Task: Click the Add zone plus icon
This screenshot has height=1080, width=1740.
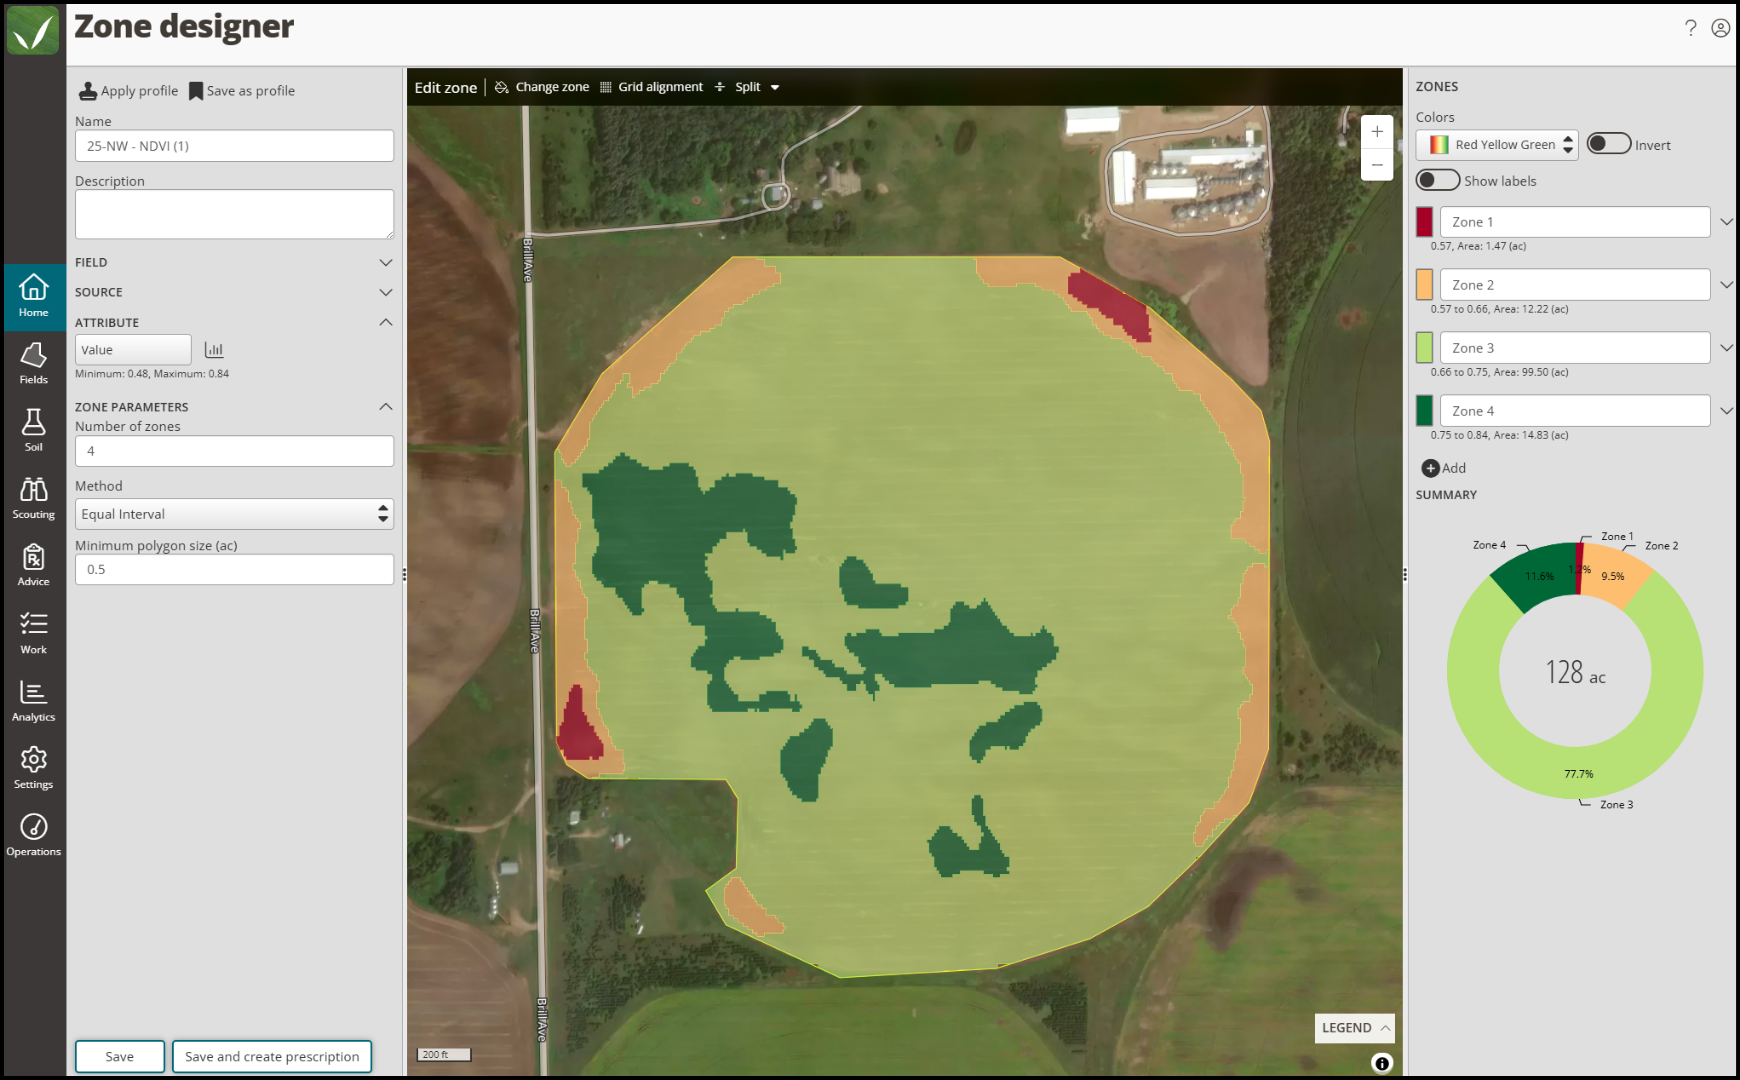Action: [x=1431, y=468]
